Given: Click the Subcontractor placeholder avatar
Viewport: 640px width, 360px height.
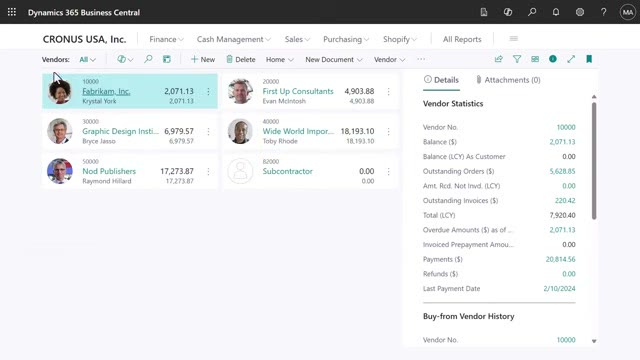Looking at the screenshot, I should tap(240, 171).
